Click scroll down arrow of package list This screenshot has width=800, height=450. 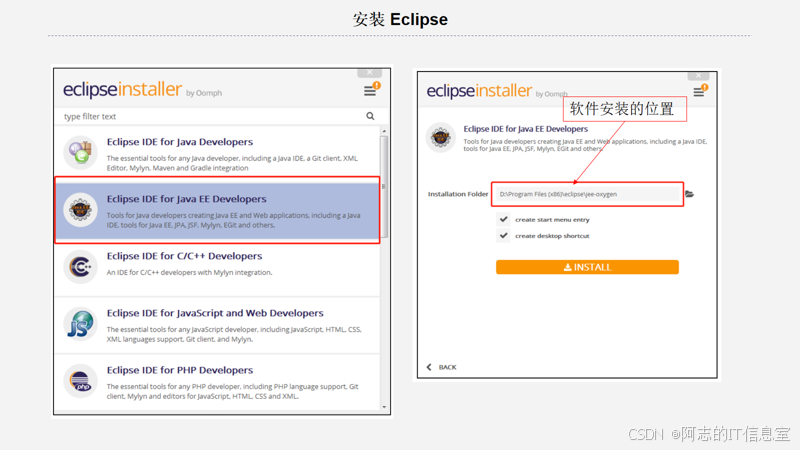(x=384, y=407)
